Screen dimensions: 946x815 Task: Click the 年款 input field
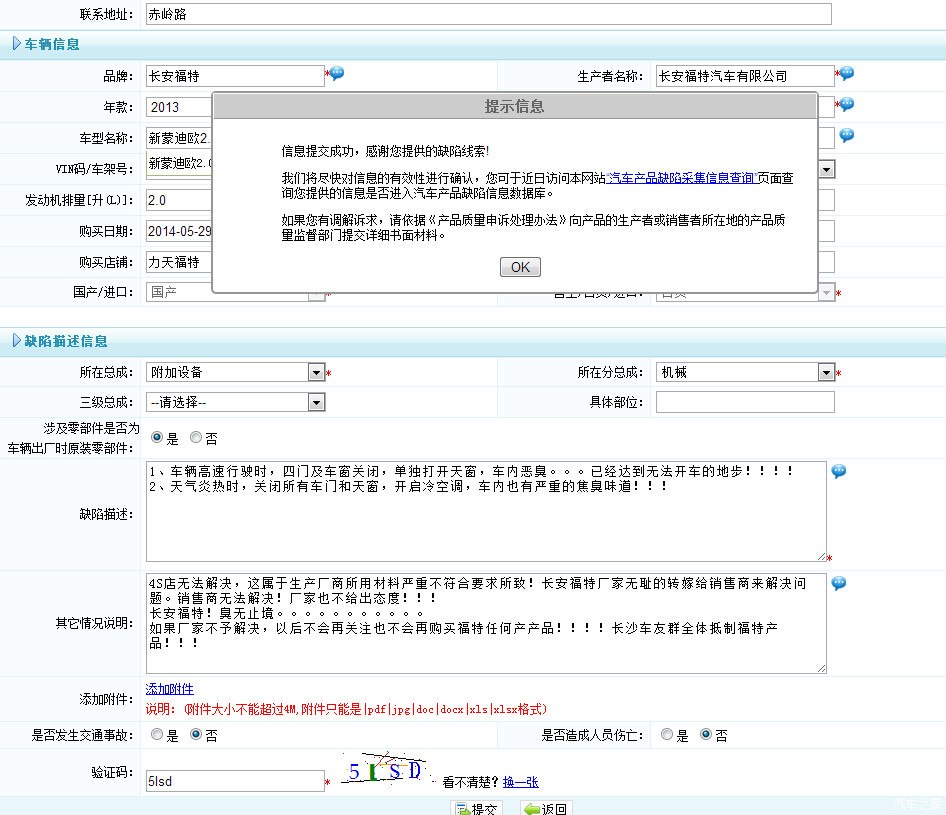(179, 107)
